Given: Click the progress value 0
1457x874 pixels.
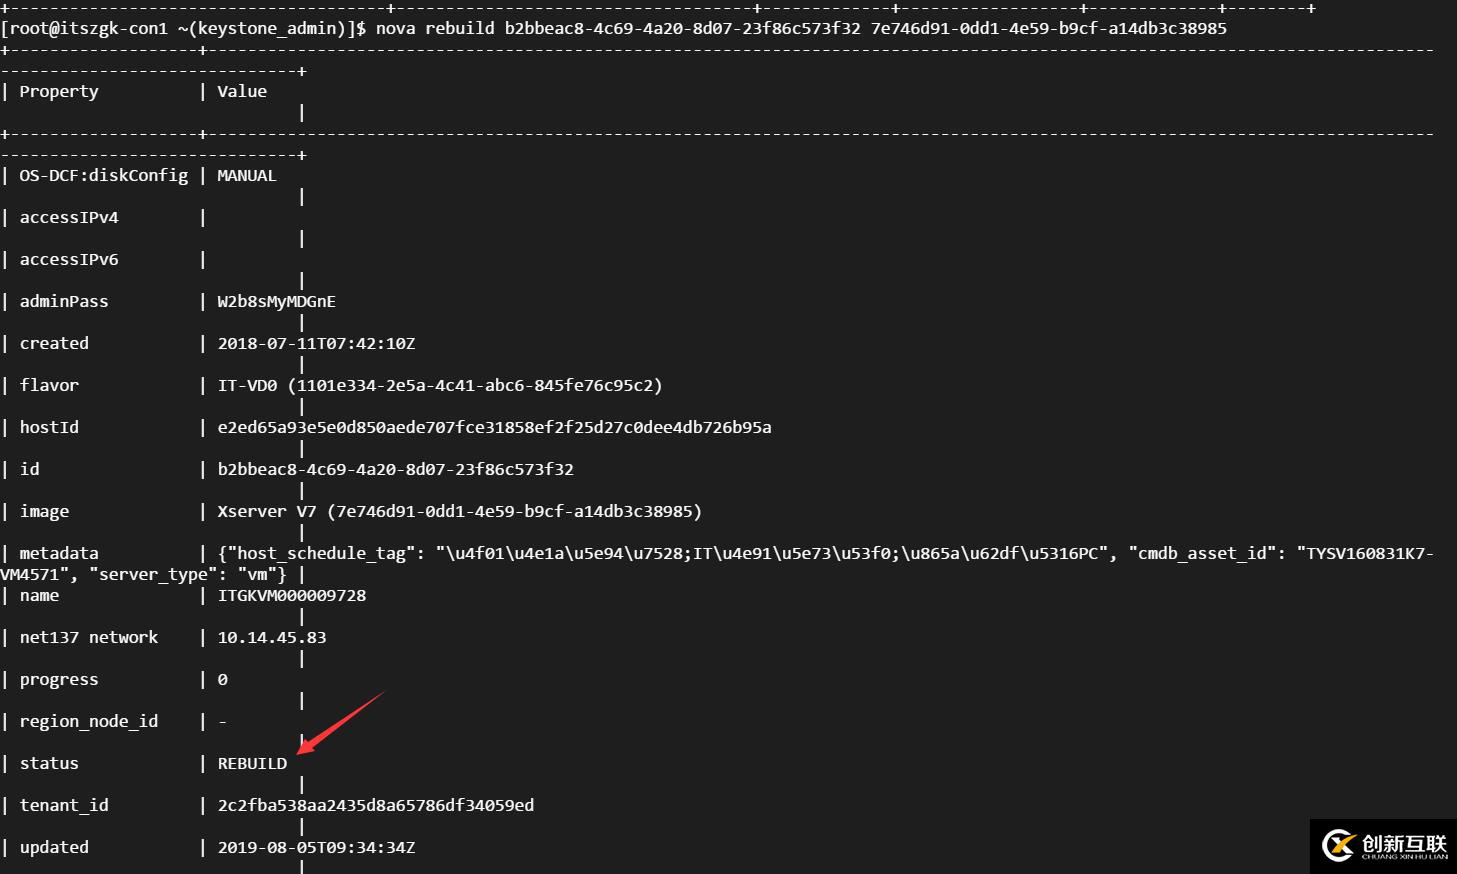Looking at the screenshot, I should click(223, 680).
